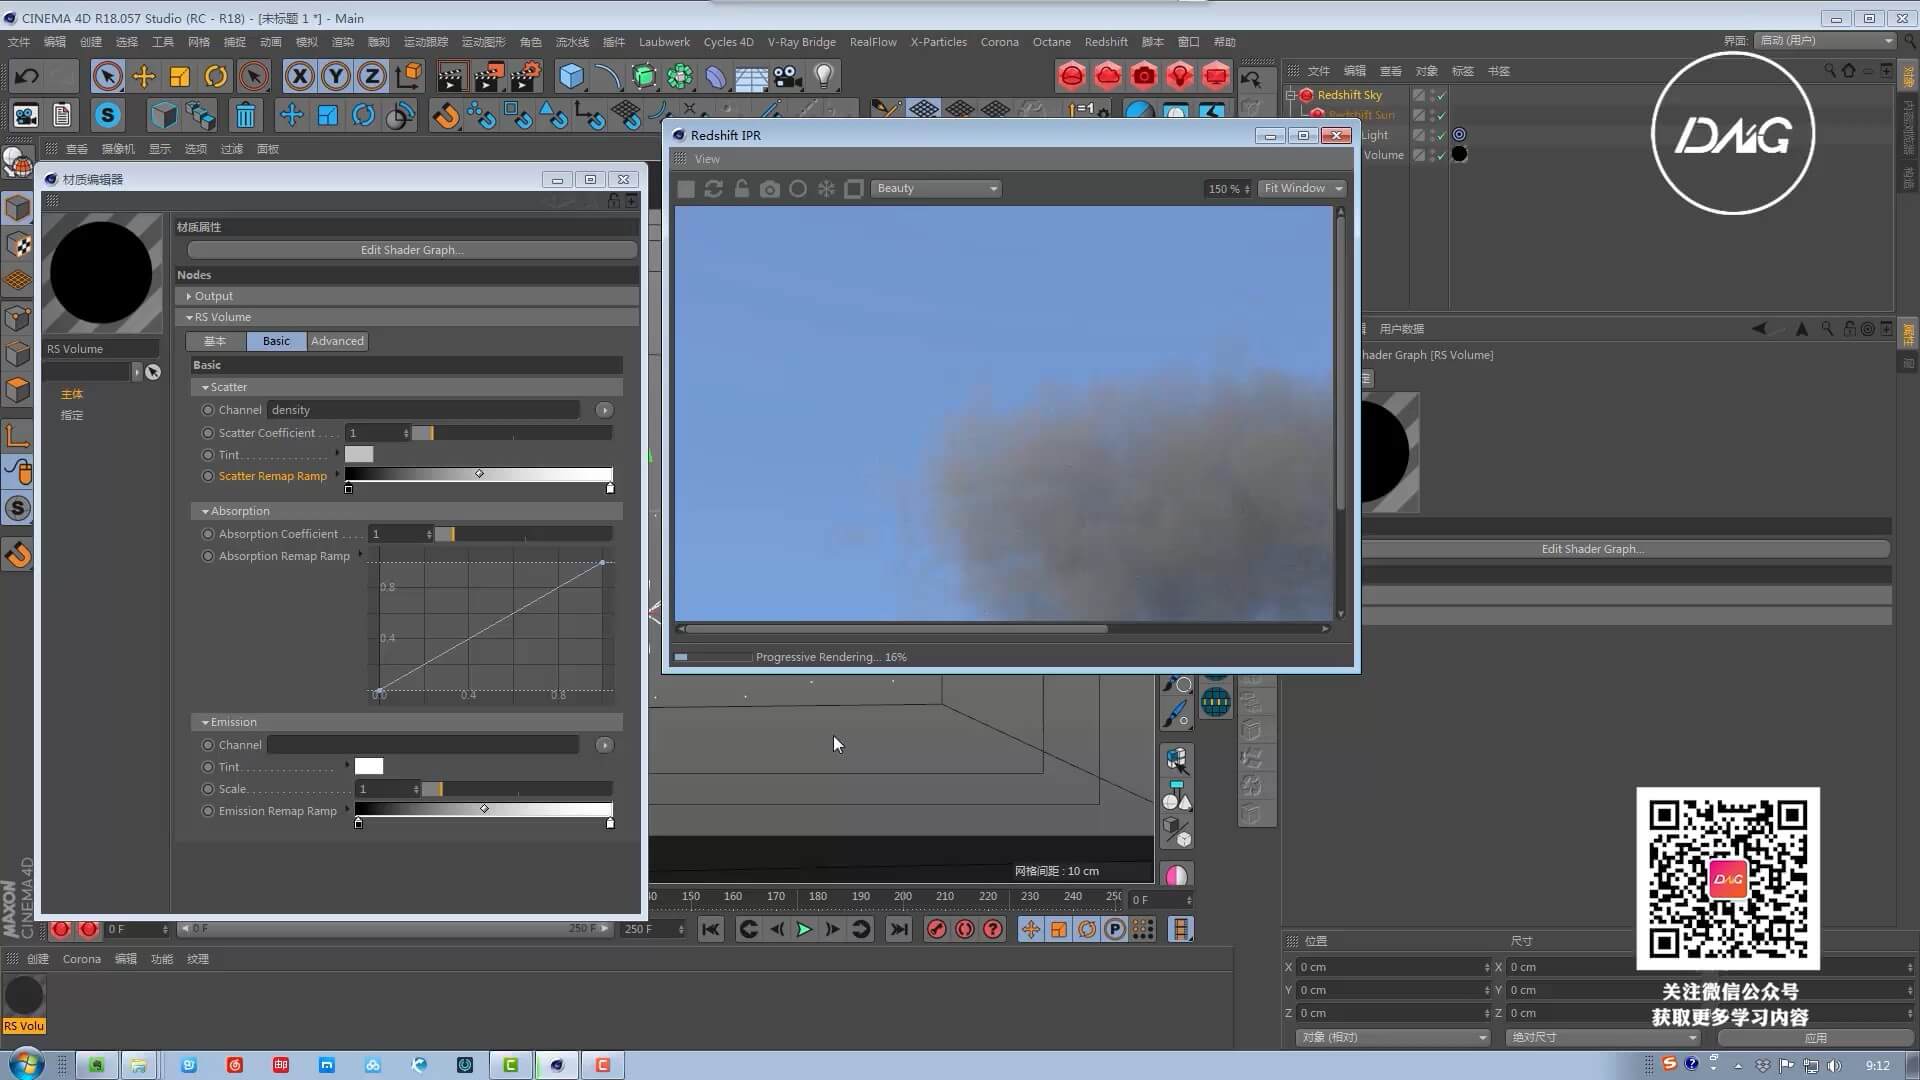
Task: Open the Fit Window dropdown
Action: (1303, 189)
